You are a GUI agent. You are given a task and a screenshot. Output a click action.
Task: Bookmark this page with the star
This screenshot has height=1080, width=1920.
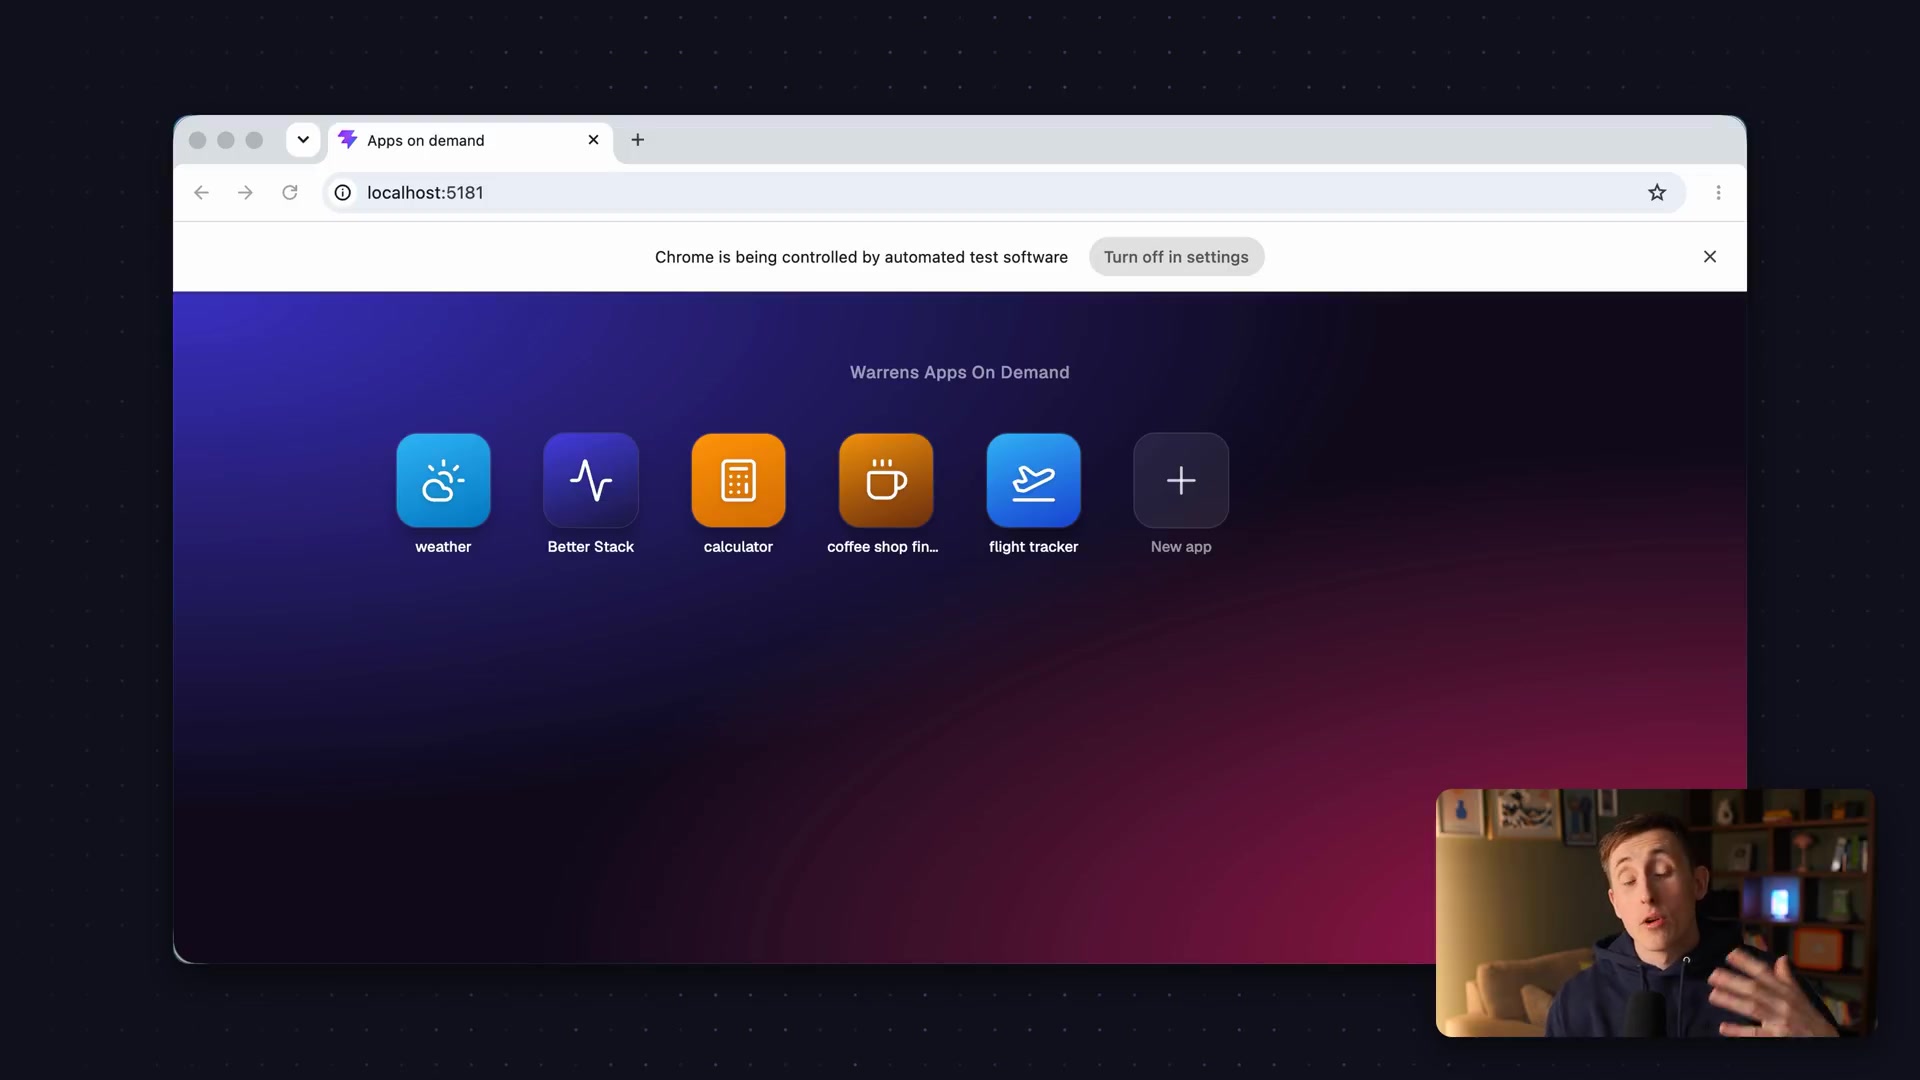click(1657, 192)
